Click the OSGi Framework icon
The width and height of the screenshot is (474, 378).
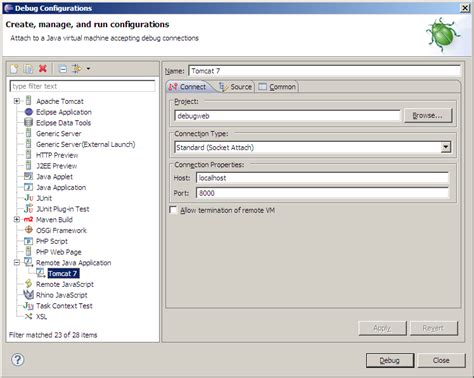coord(29,230)
